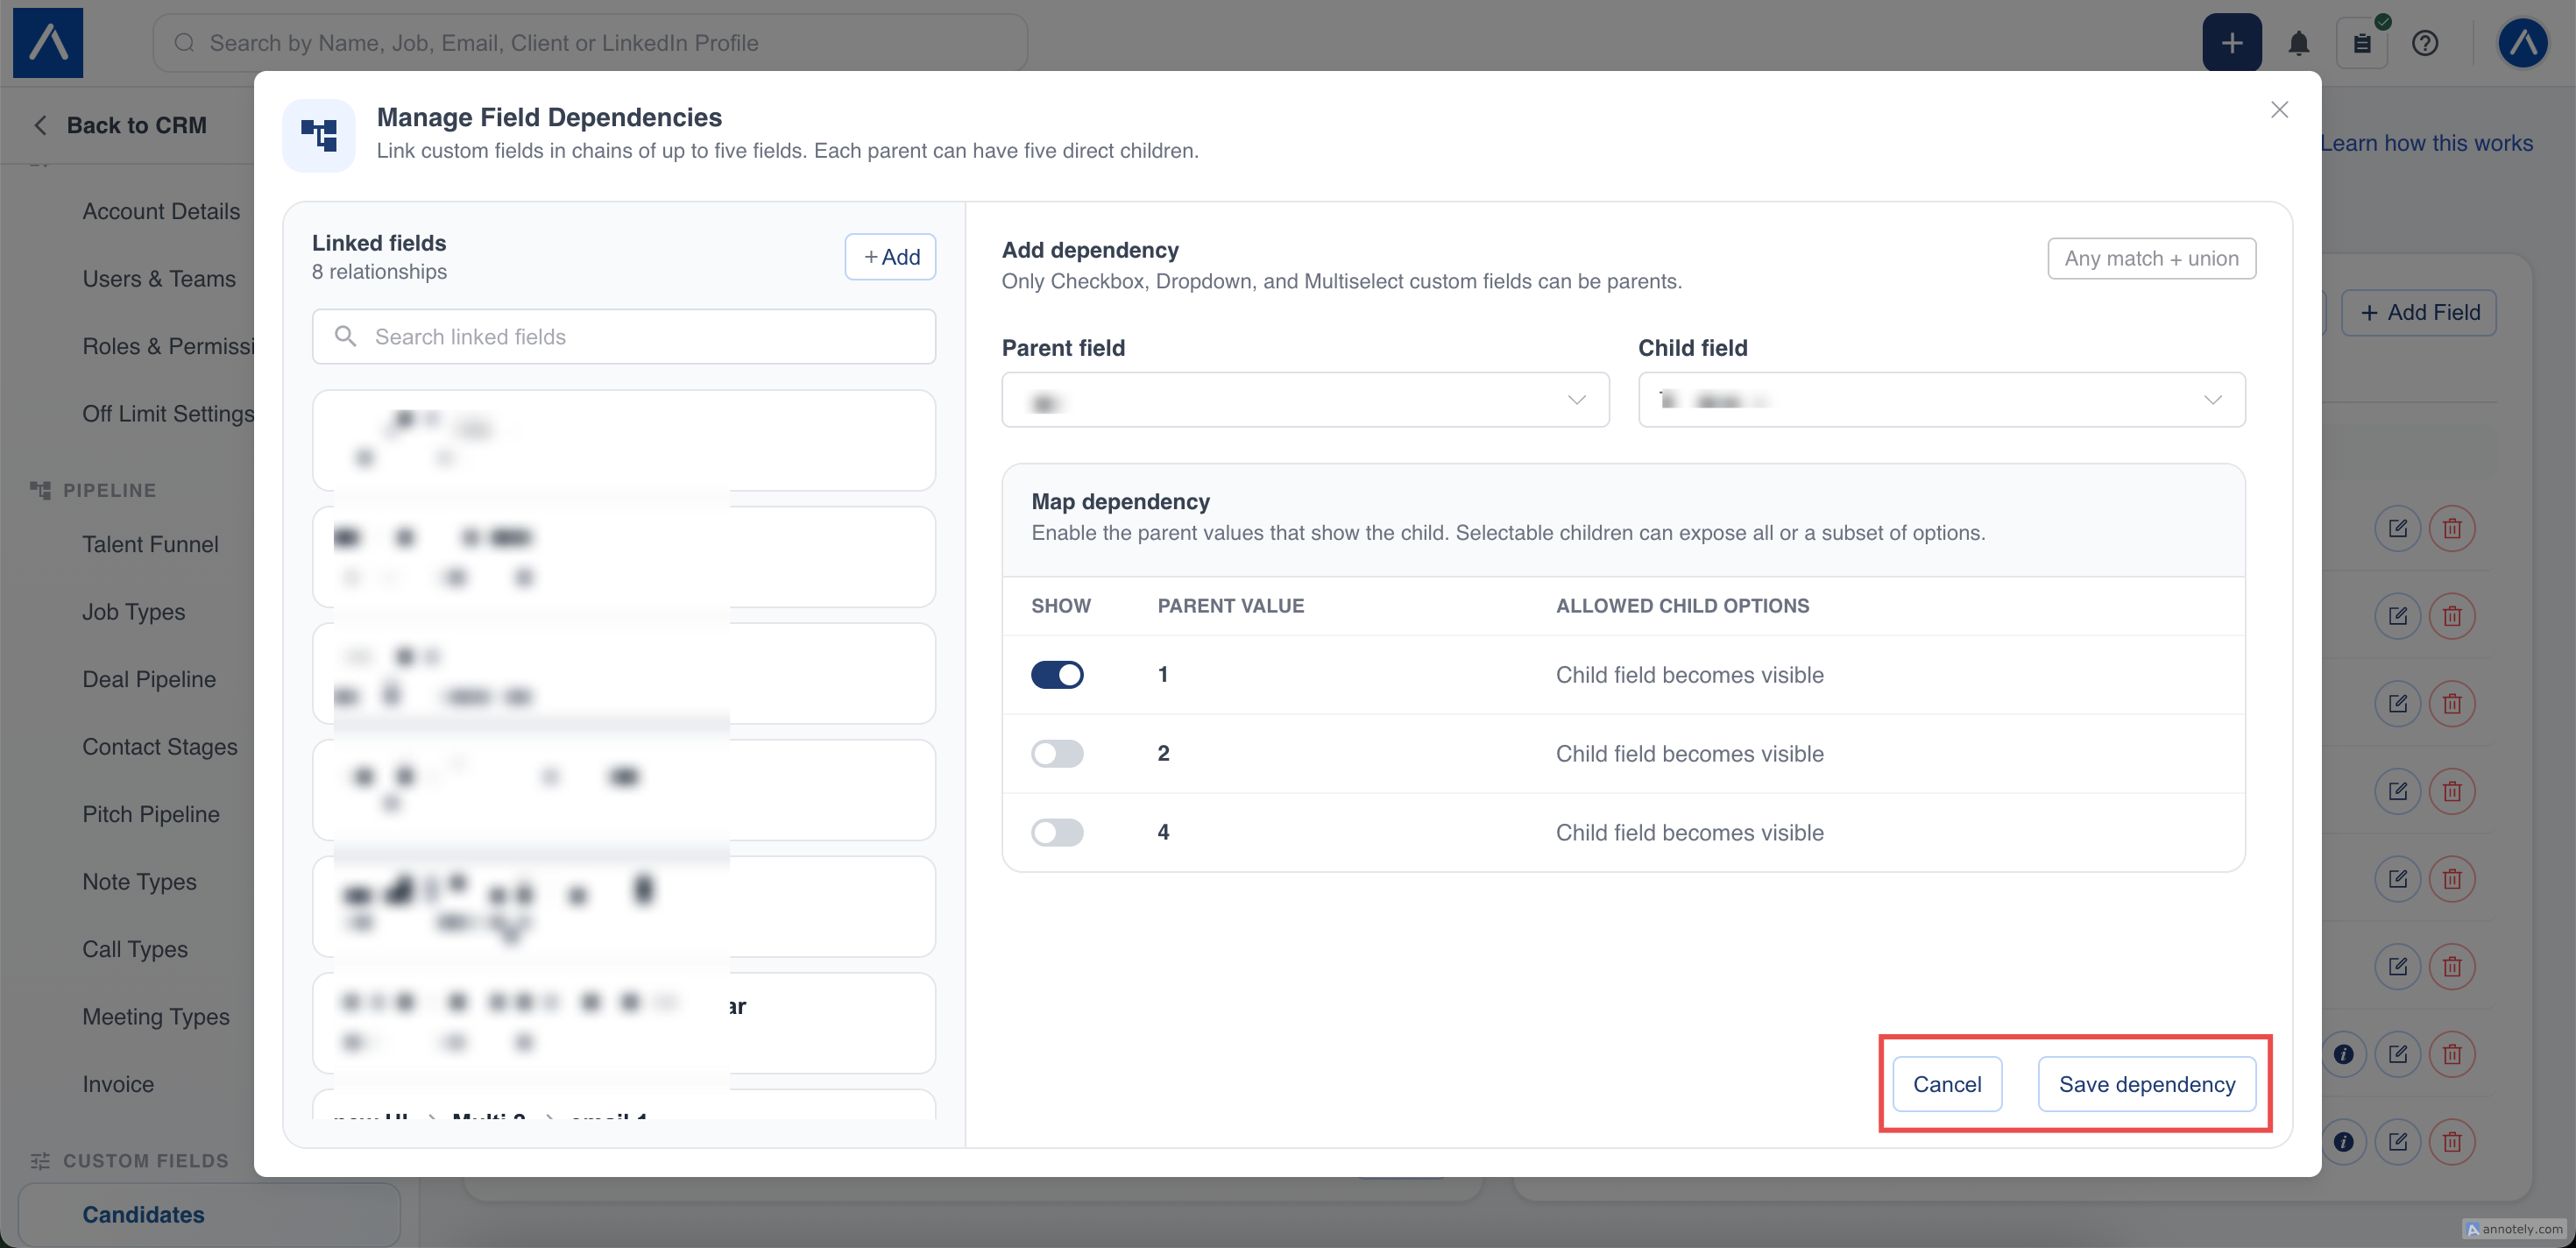Select Talent Funnel in the Pipeline section

150,544
